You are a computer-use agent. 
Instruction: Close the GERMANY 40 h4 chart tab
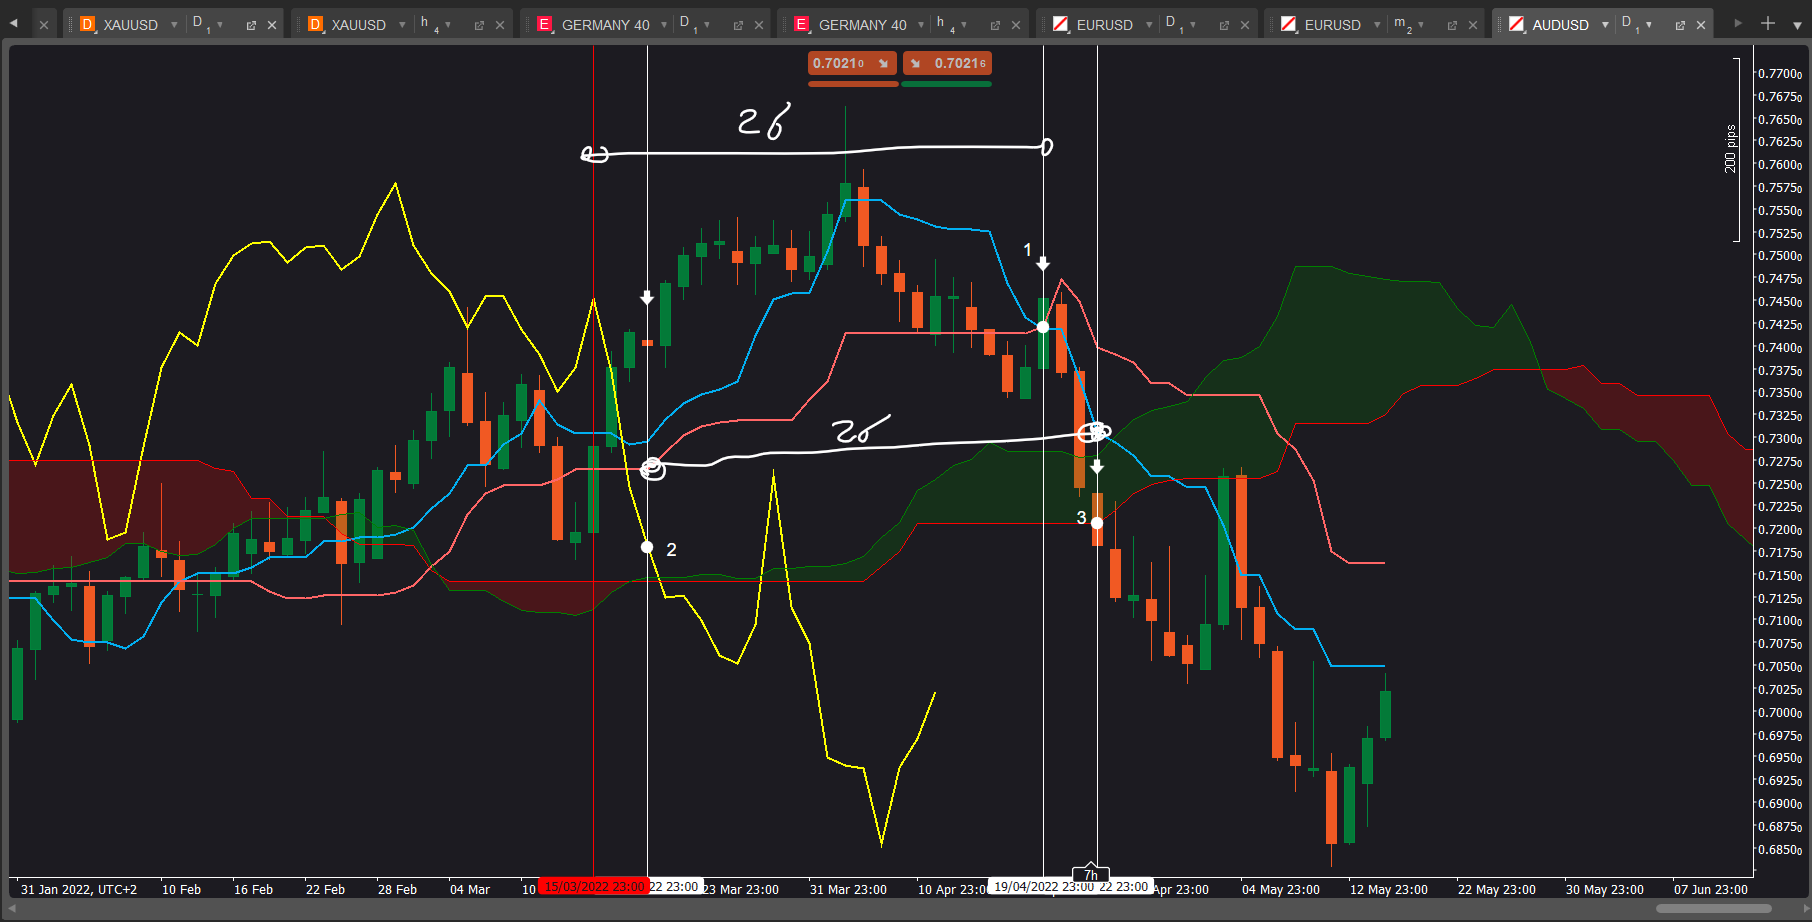(1016, 25)
